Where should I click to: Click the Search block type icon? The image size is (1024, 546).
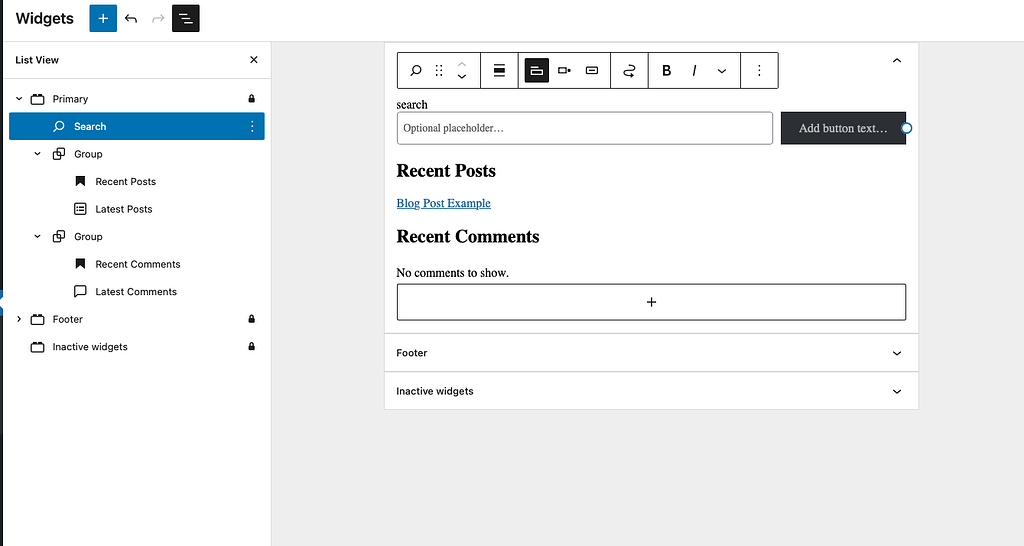coord(415,71)
